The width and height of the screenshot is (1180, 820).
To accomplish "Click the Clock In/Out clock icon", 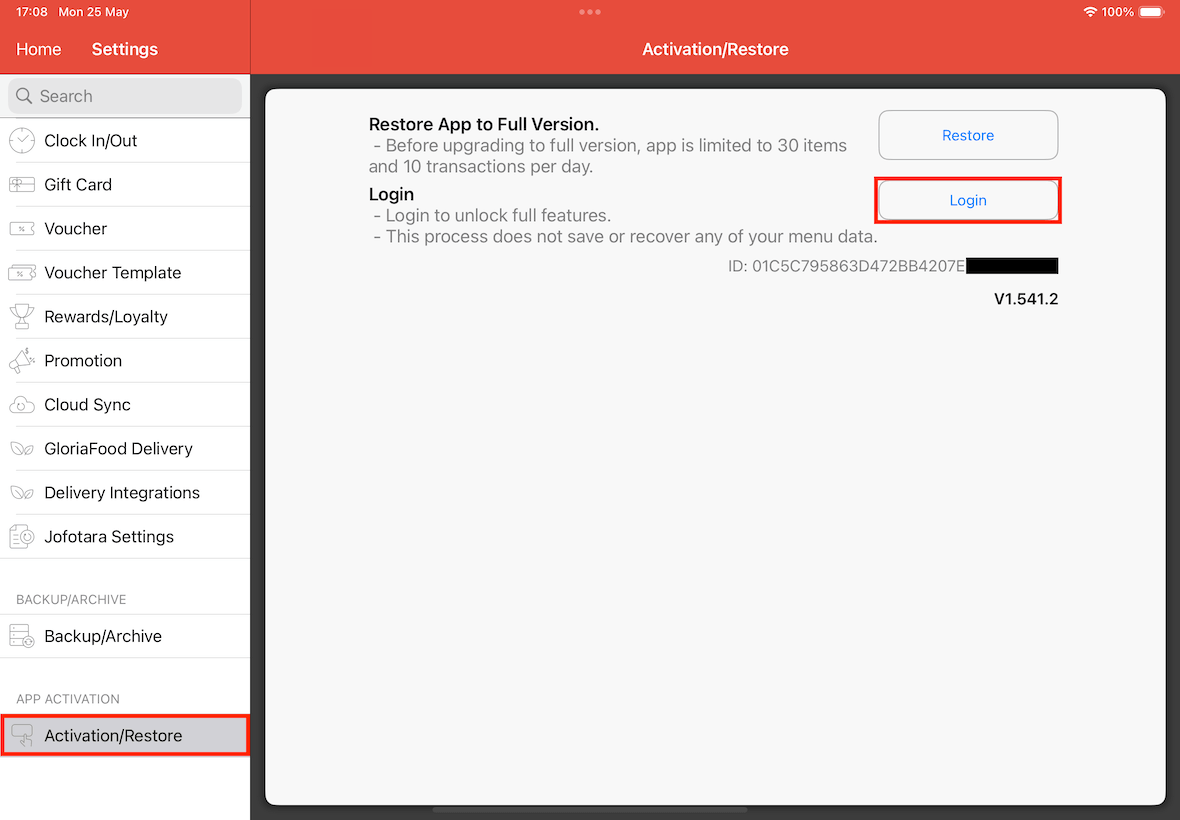I will (x=22, y=141).
